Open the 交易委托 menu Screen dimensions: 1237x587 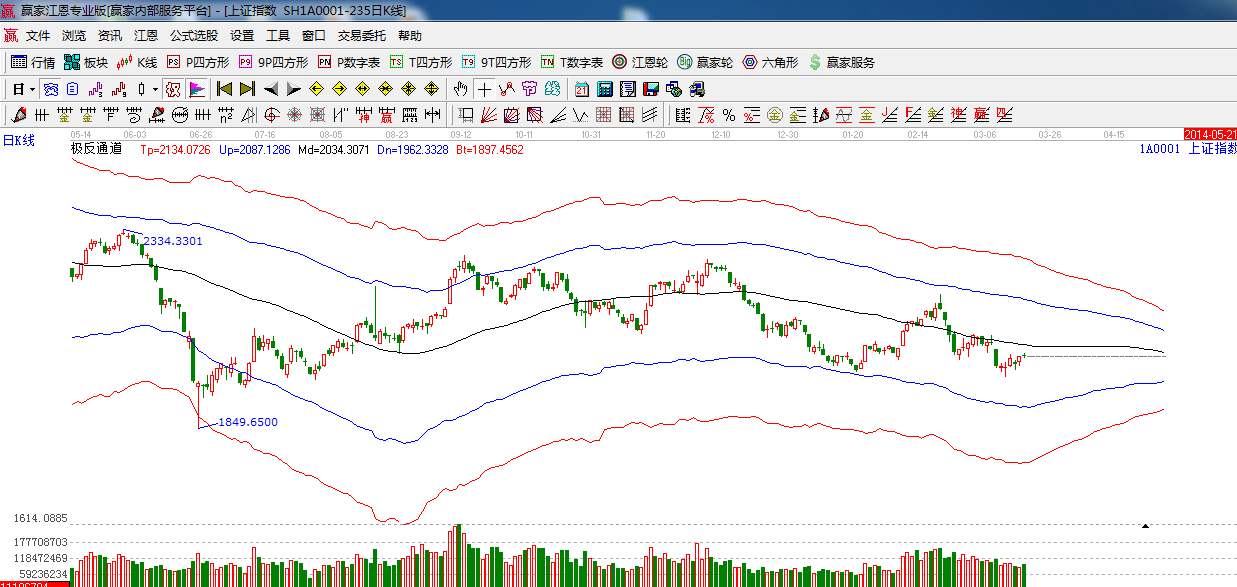(x=361, y=36)
